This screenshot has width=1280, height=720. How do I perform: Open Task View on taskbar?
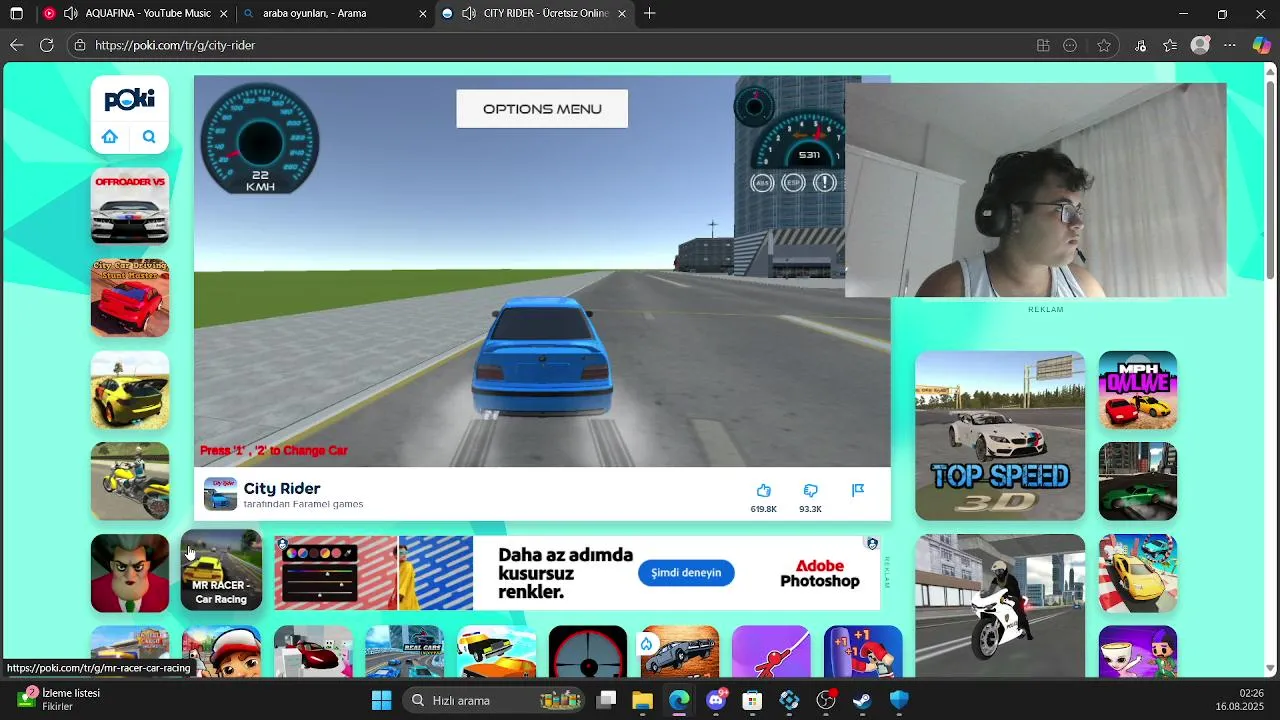pyautogui.click(x=606, y=700)
